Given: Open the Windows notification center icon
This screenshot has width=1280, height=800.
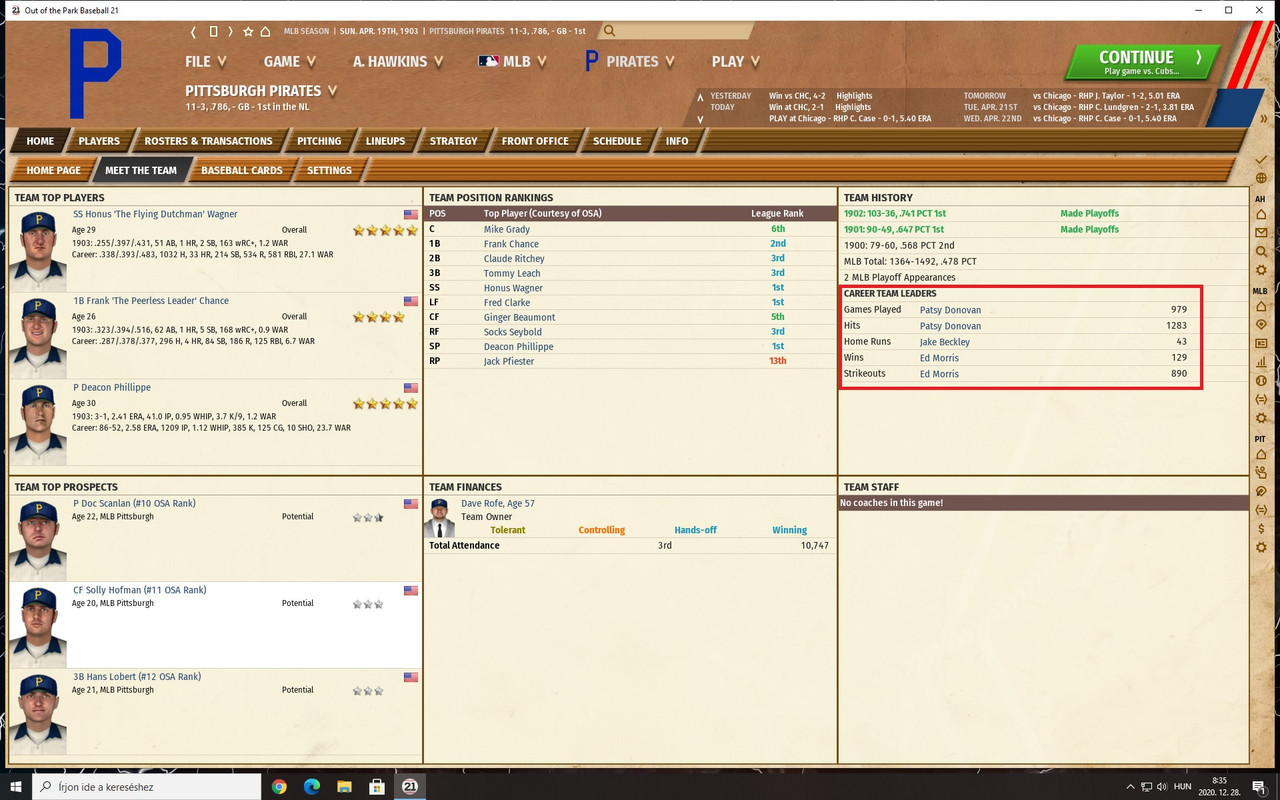Looking at the screenshot, I should (x=1259, y=787).
